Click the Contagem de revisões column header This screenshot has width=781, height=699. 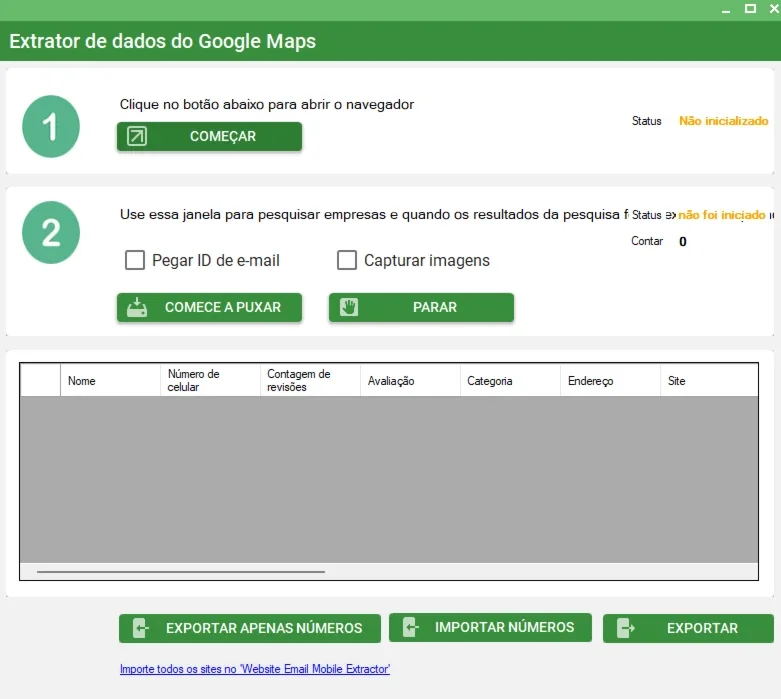click(x=310, y=381)
